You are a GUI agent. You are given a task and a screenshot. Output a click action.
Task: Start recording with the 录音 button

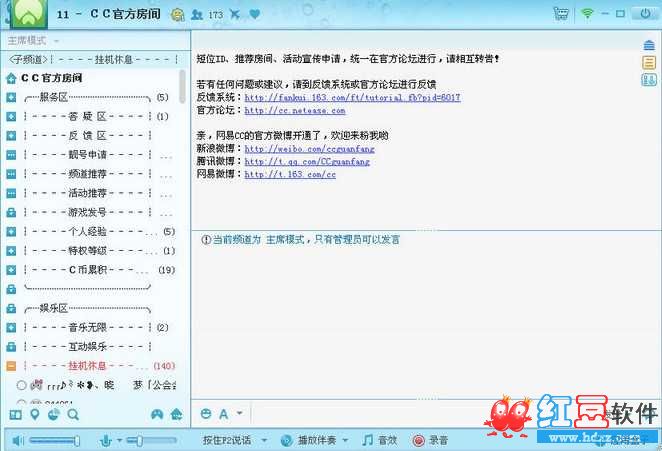click(430, 440)
